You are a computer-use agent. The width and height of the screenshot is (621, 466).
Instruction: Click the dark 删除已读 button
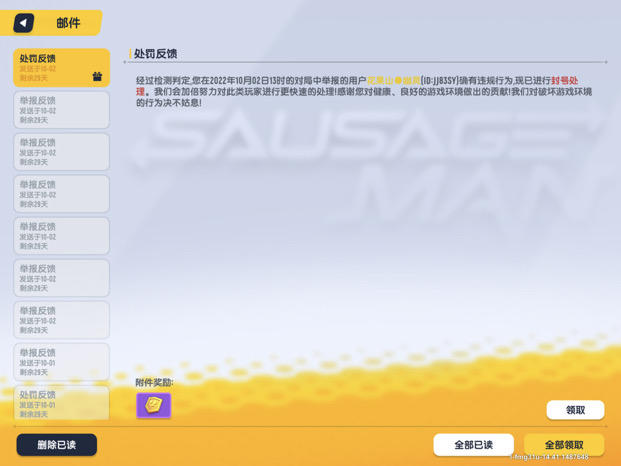point(57,444)
